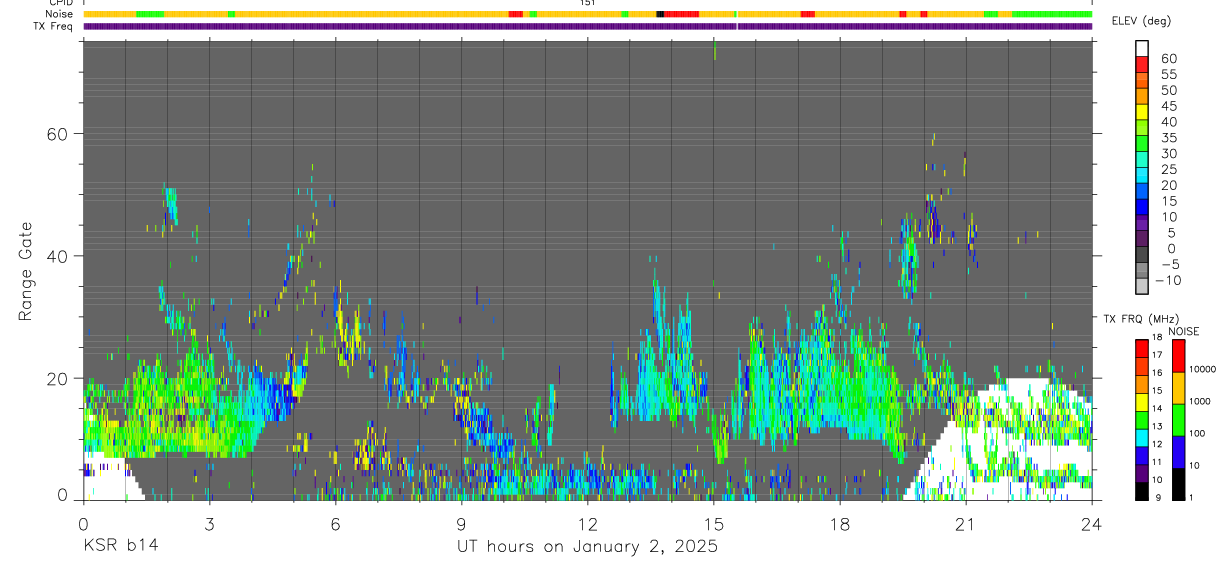
Task: Select the 21 hour tick label
Action: (965, 523)
